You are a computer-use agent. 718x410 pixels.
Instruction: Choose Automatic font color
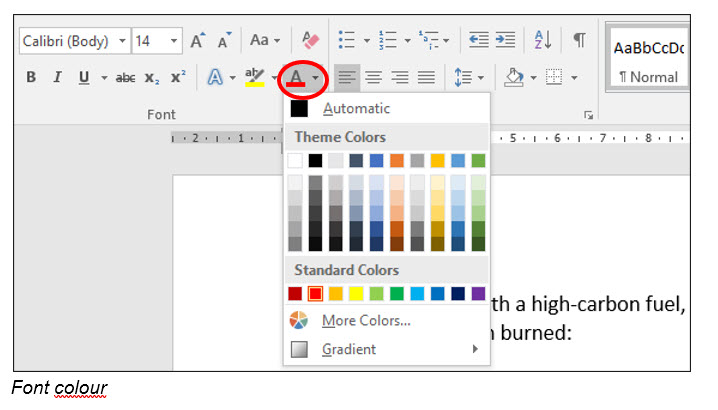click(387, 109)
